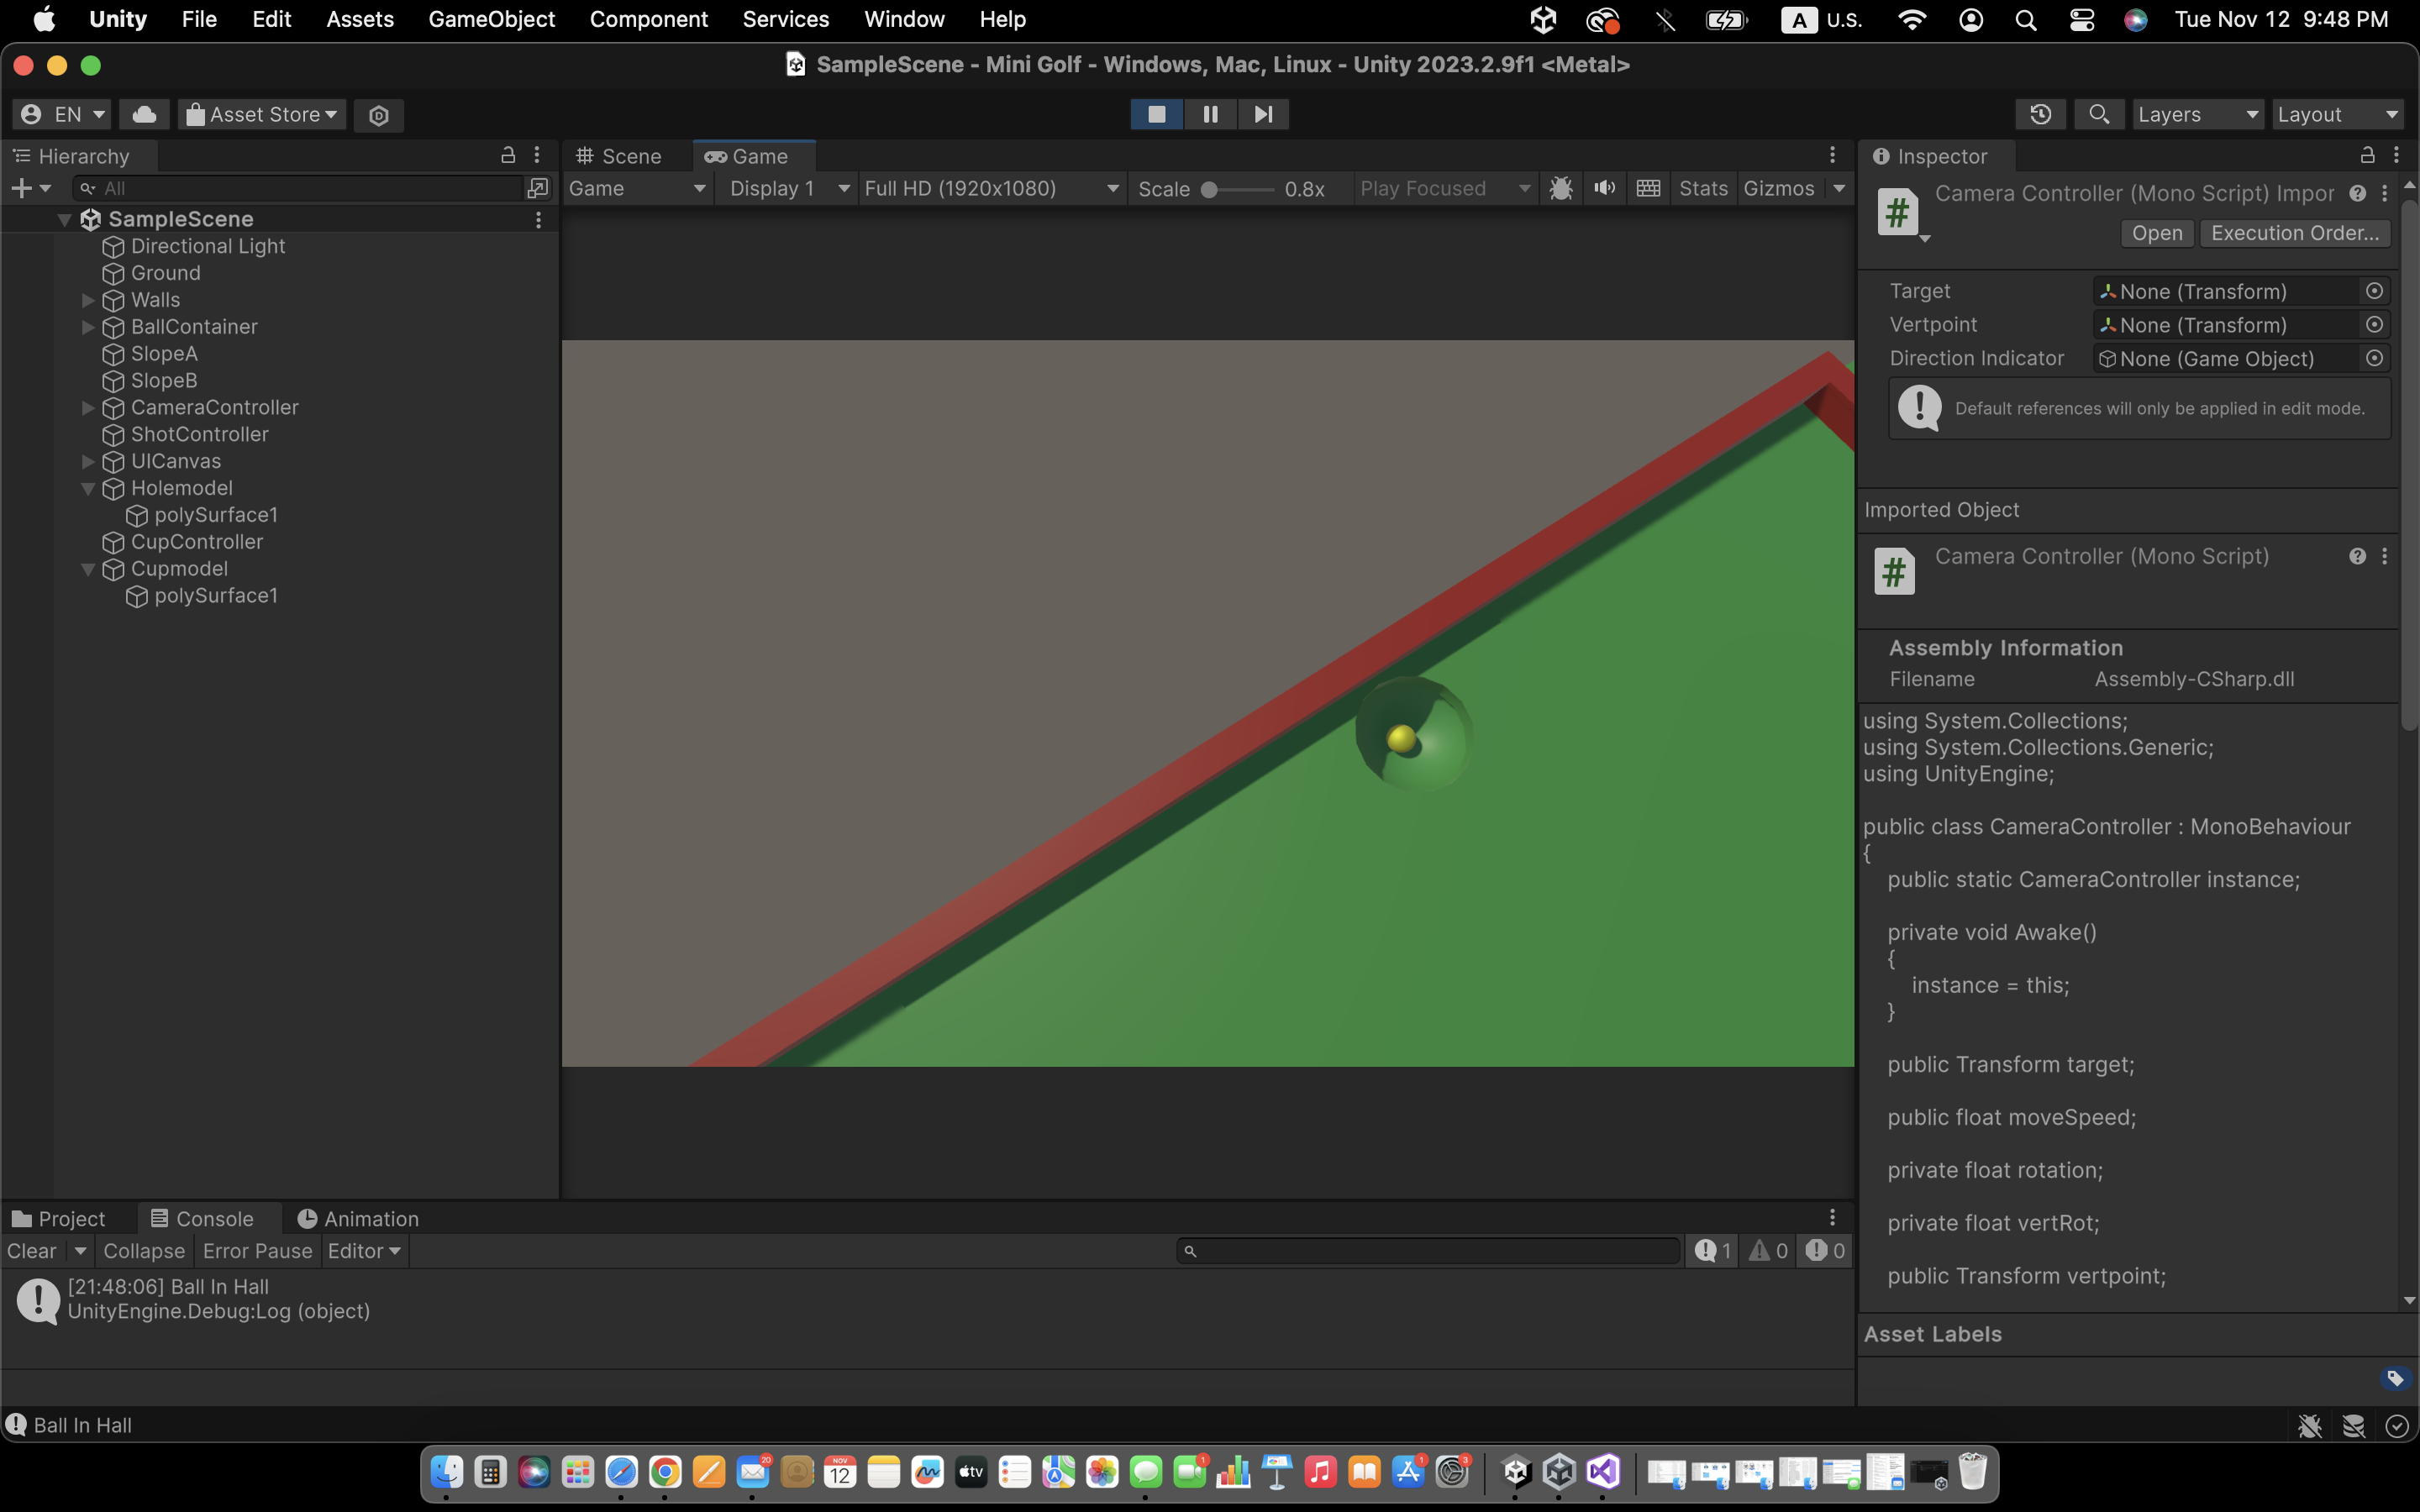Lock the Hierarchy panel
Image resolution: width=2420 pixels, height=1512 pixels.
[x=508, y=155]
